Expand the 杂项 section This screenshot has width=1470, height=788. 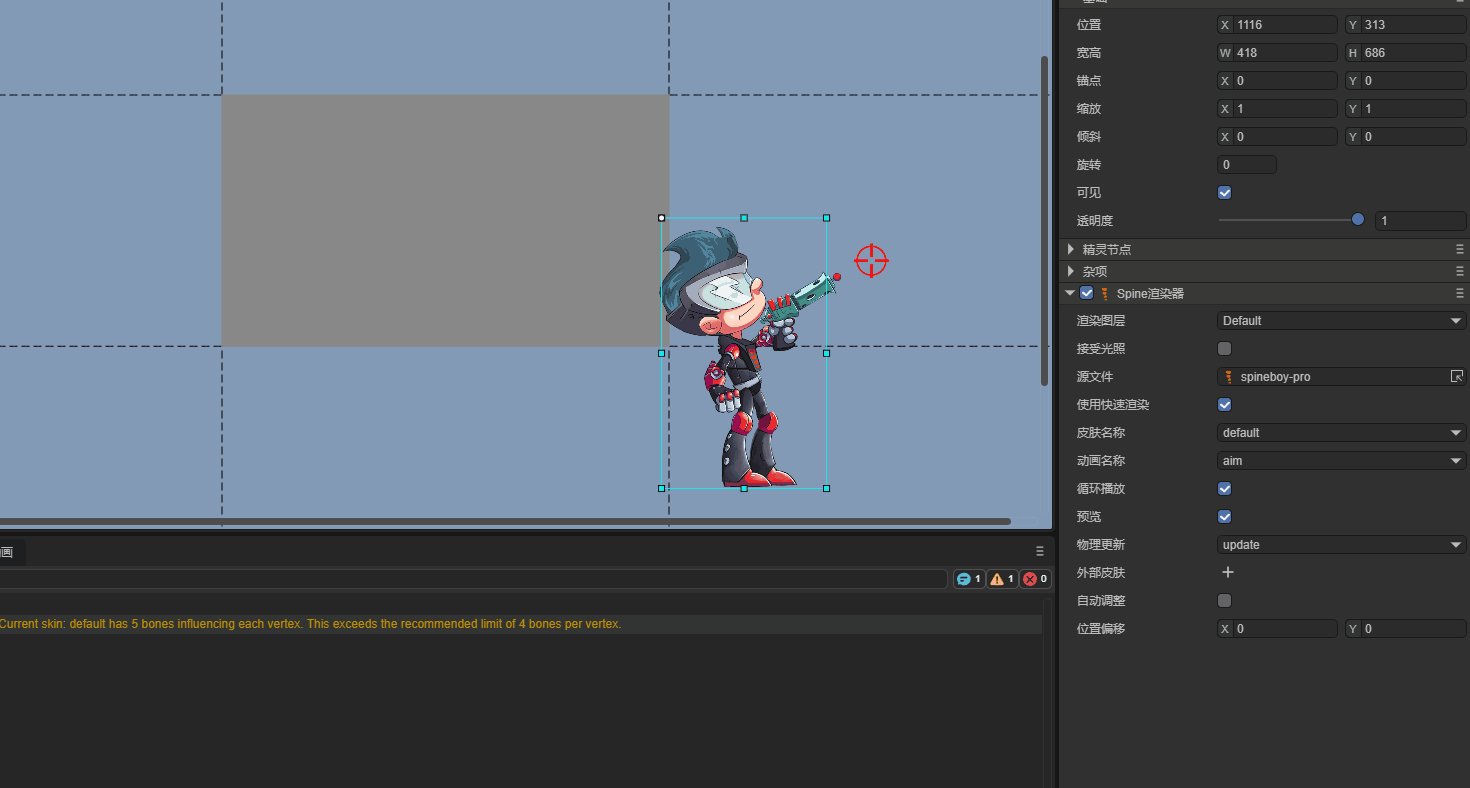(x=1071, y=271)
